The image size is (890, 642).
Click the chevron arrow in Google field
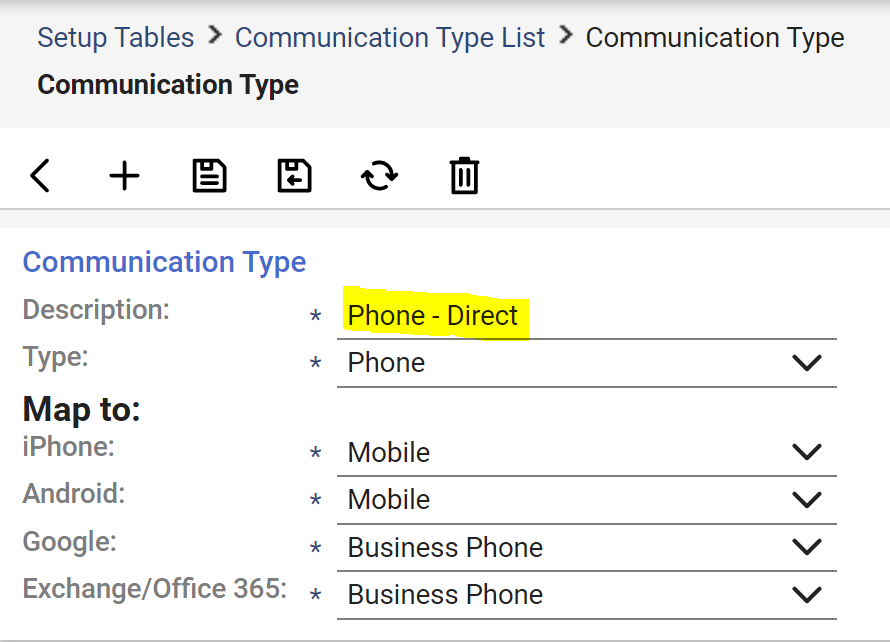(807, 547)
